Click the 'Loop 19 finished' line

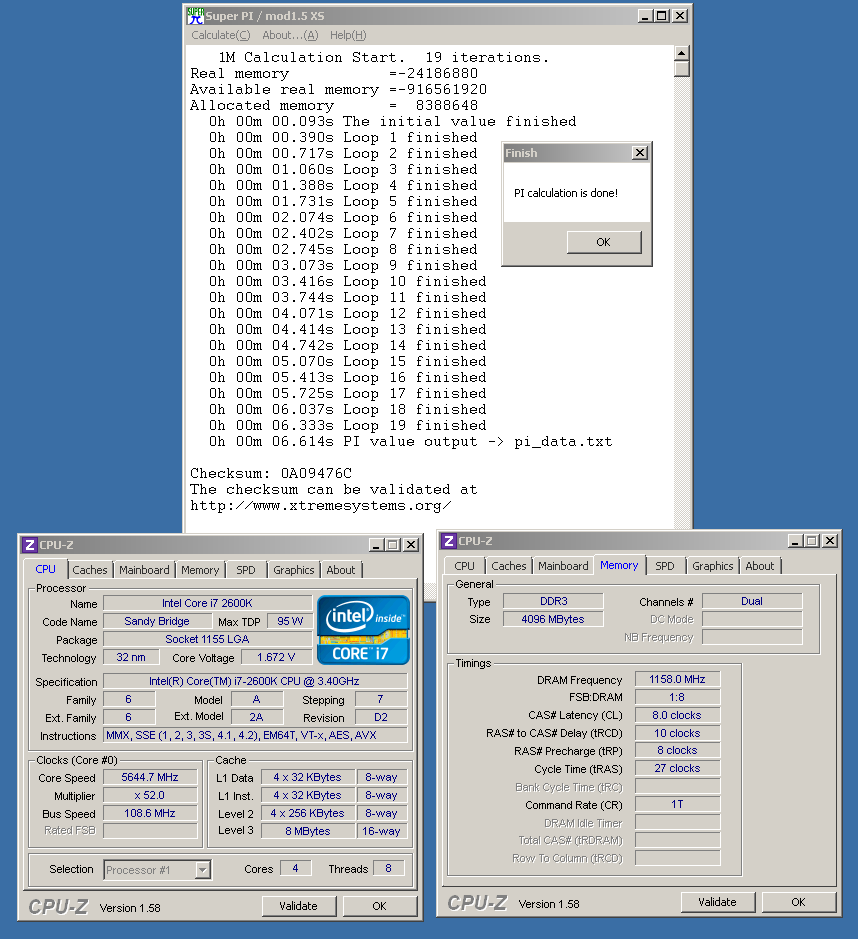pyautogui.click(x=348, y=426)
